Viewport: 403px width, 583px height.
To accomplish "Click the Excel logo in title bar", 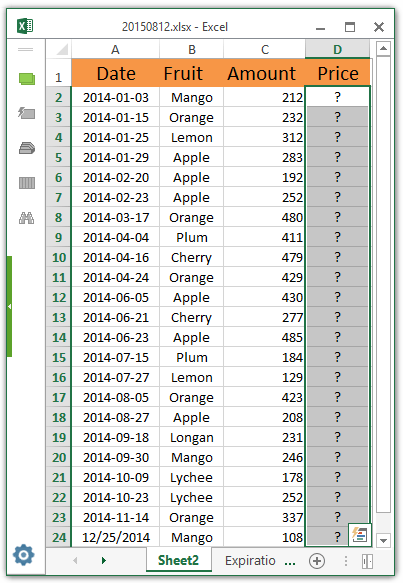I will tap(25, 26).
